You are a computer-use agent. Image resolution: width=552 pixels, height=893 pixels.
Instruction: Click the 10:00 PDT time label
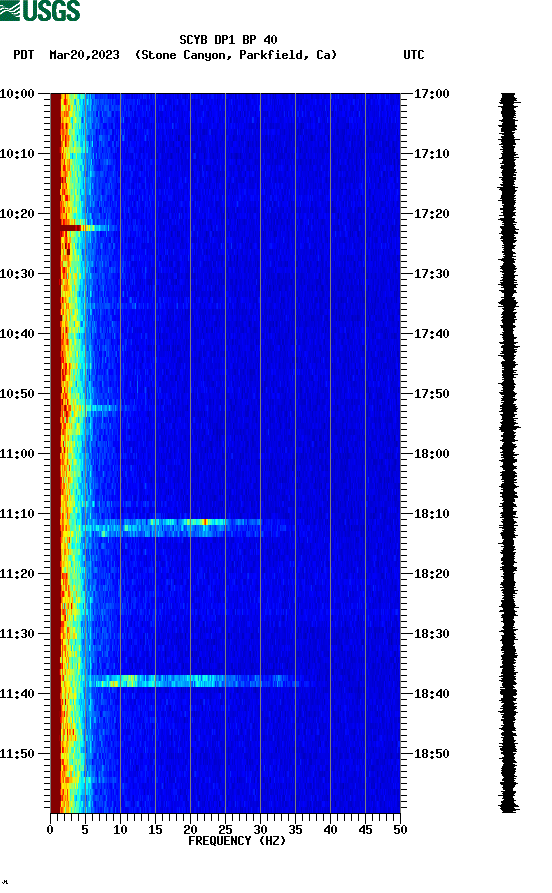point(17,93)
